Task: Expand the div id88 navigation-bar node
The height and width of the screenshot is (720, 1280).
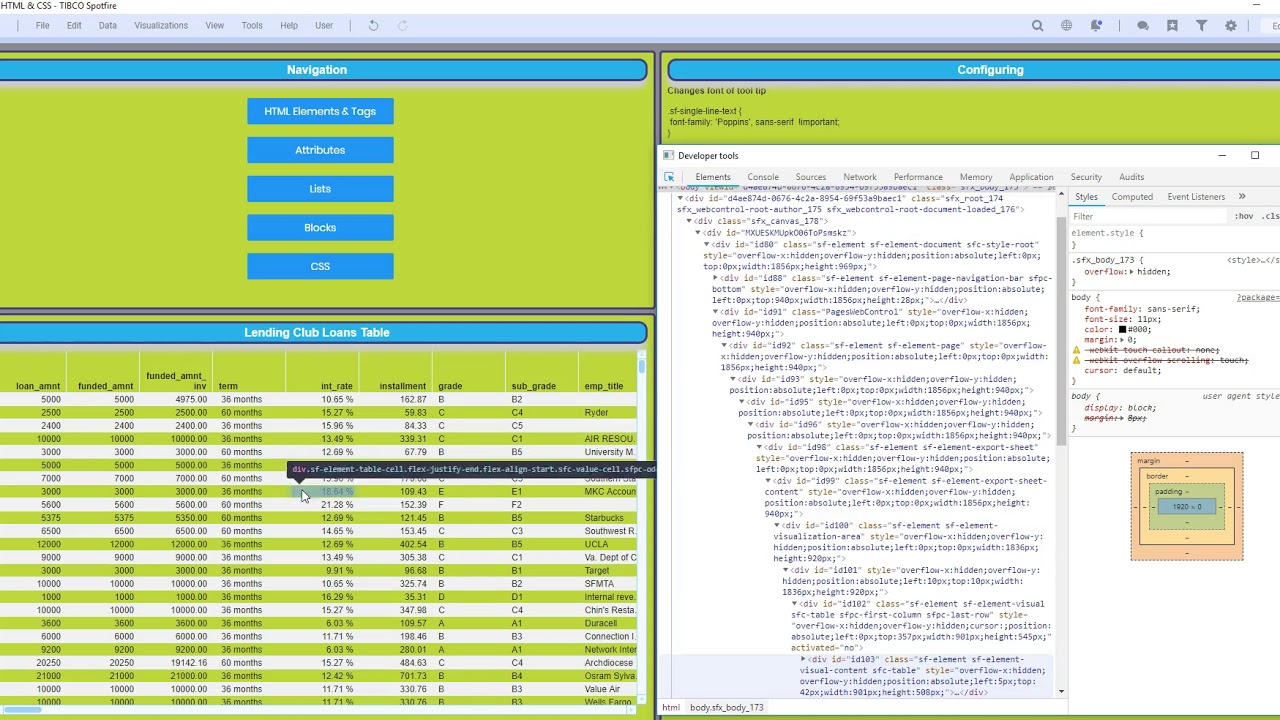Action: [x=716, y=278]
